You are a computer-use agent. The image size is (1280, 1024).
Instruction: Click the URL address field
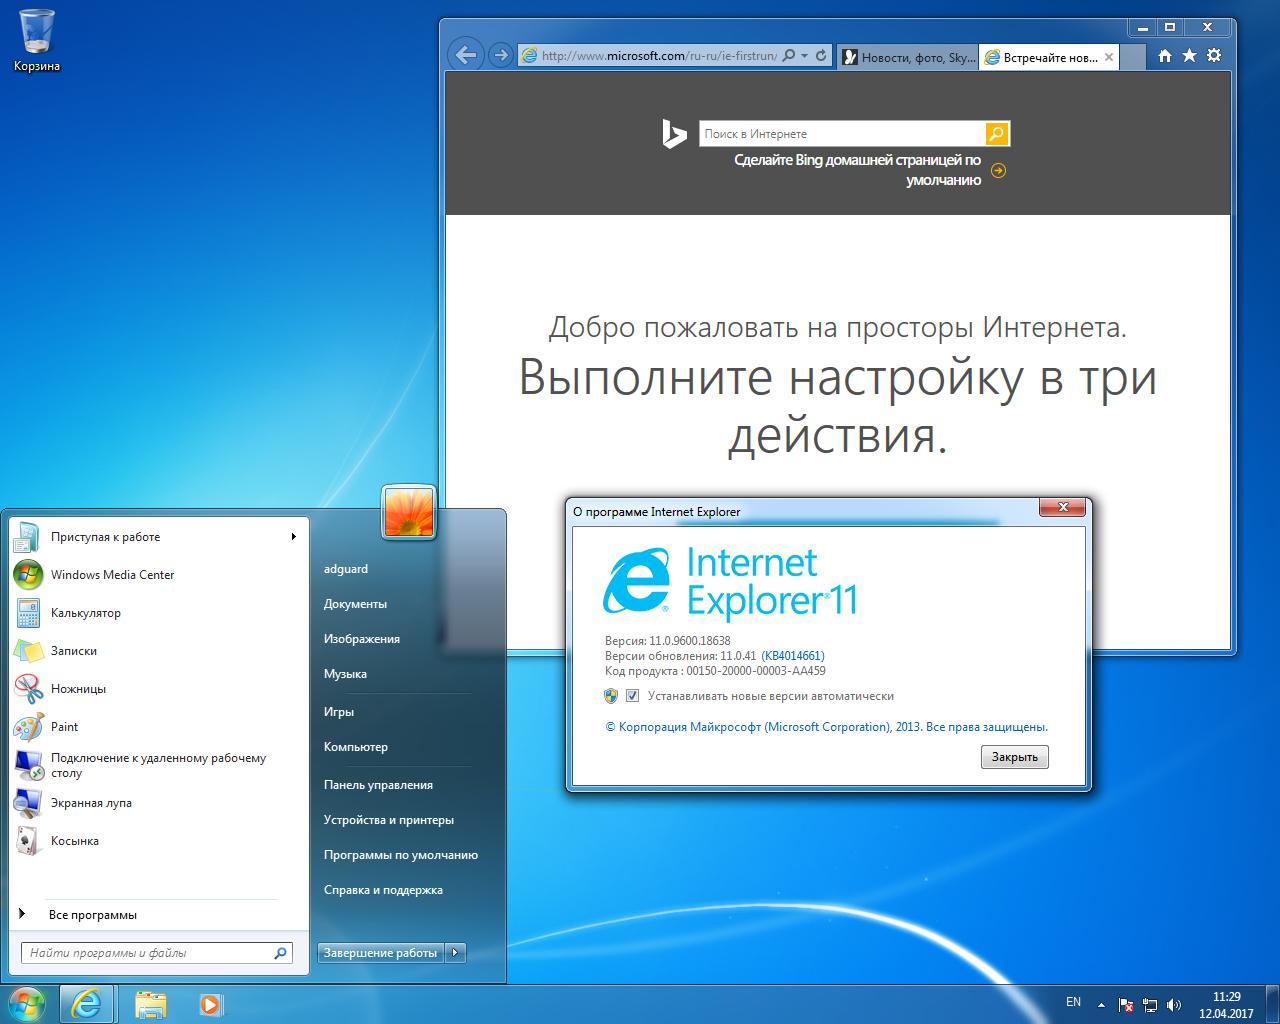pos(659,56)
